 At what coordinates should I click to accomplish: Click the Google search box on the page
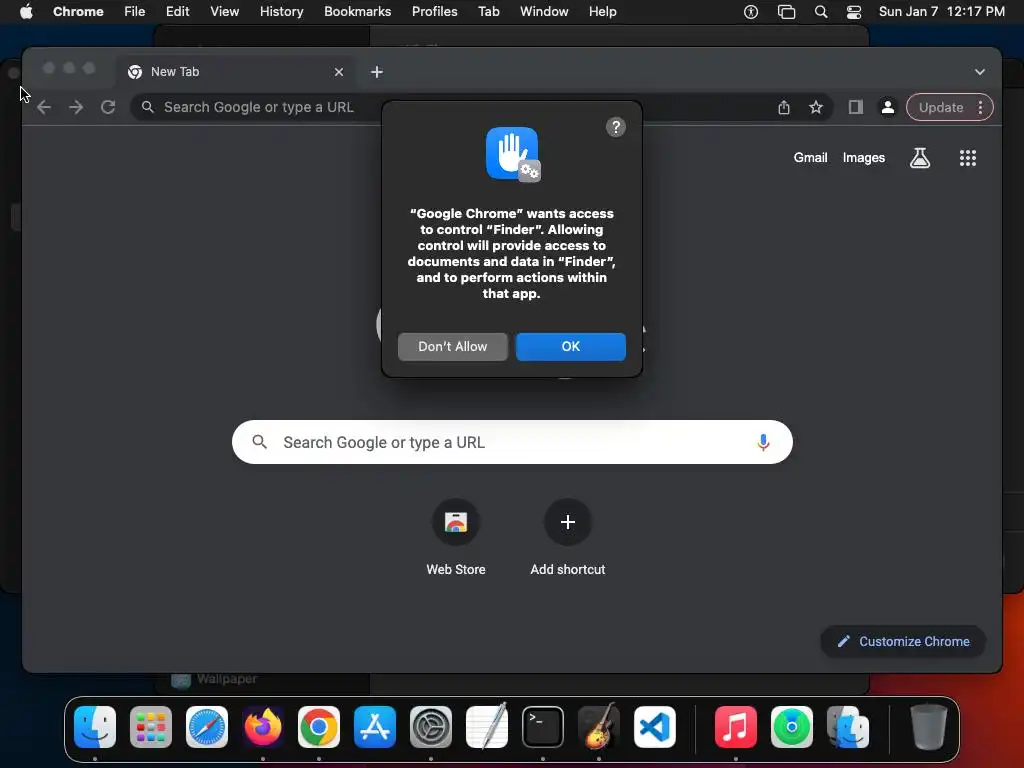click(x=512, y=442)
